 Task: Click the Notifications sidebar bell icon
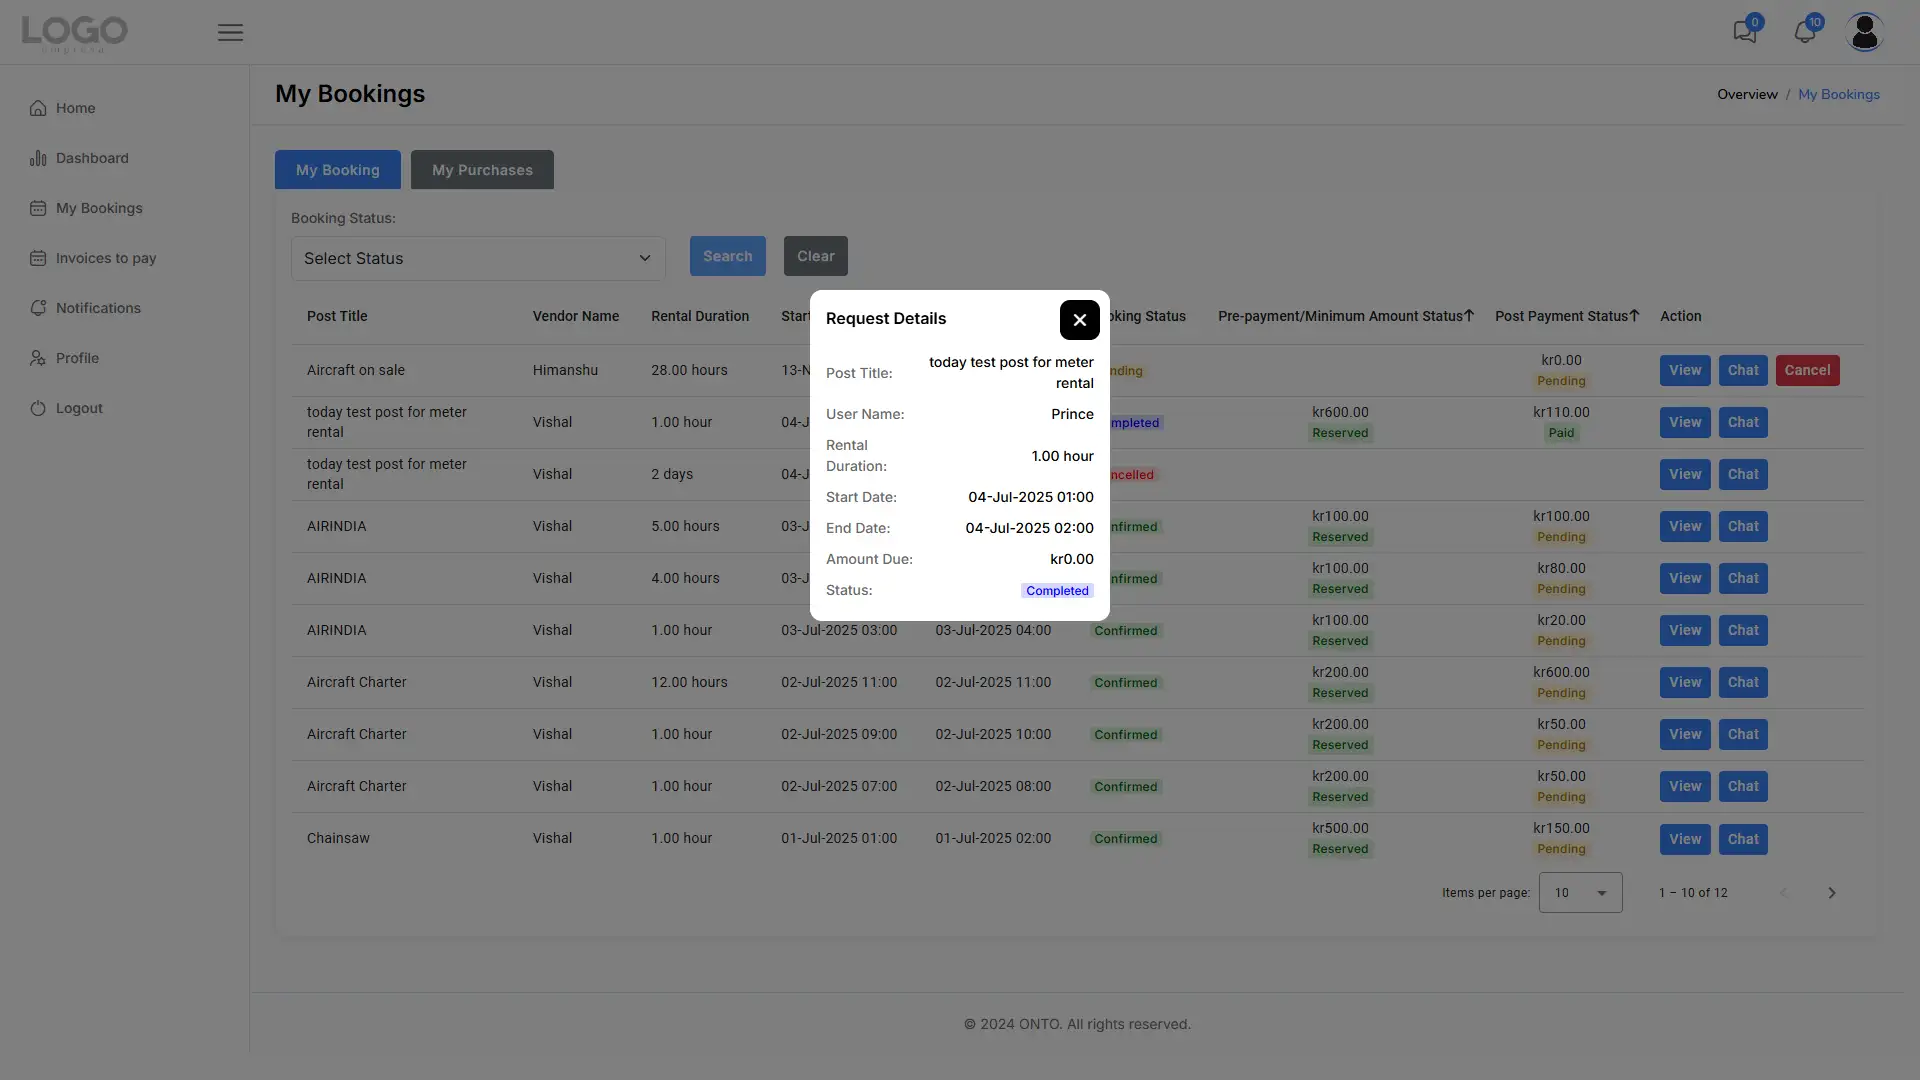tap(38, 308)
